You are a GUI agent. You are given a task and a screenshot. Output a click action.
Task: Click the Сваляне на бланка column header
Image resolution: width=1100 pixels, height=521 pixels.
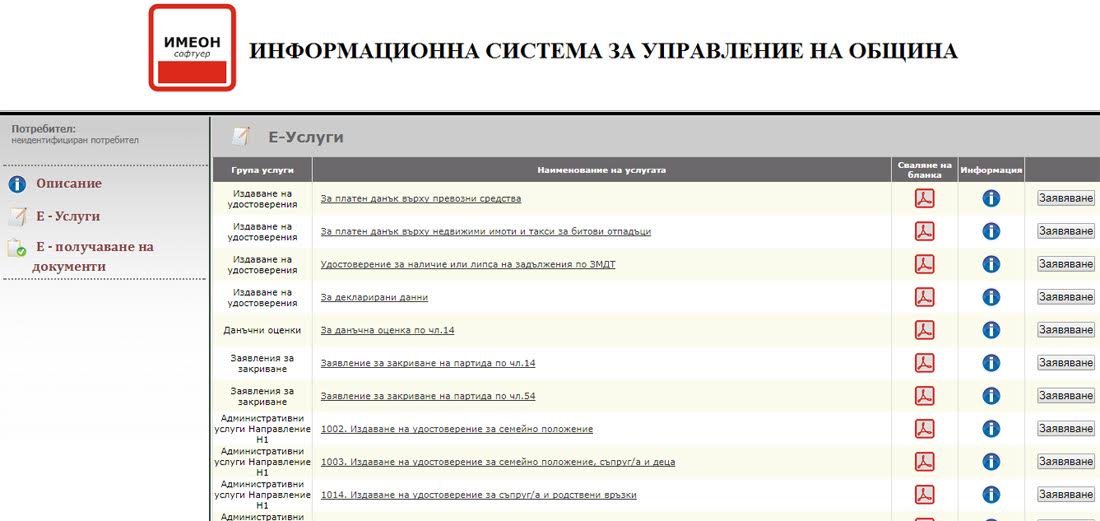click(x=924, y=170)
